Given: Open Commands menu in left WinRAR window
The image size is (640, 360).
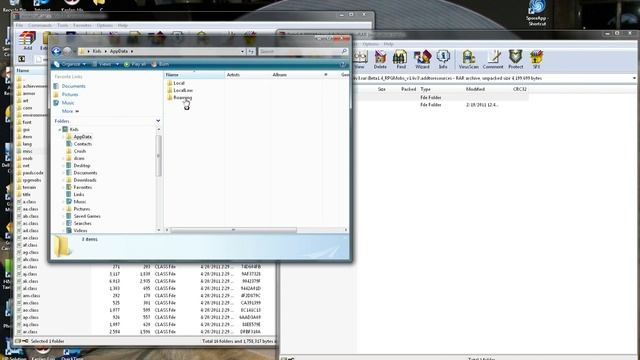Looking at the screenshot, I should [40, 26].
